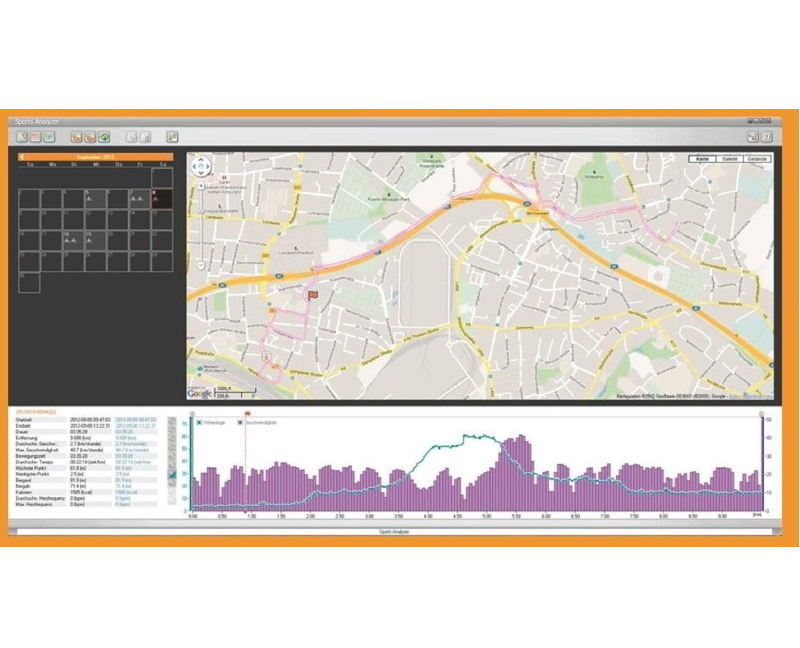Select the highlighted September 8 calendar day

coord(162,198)
